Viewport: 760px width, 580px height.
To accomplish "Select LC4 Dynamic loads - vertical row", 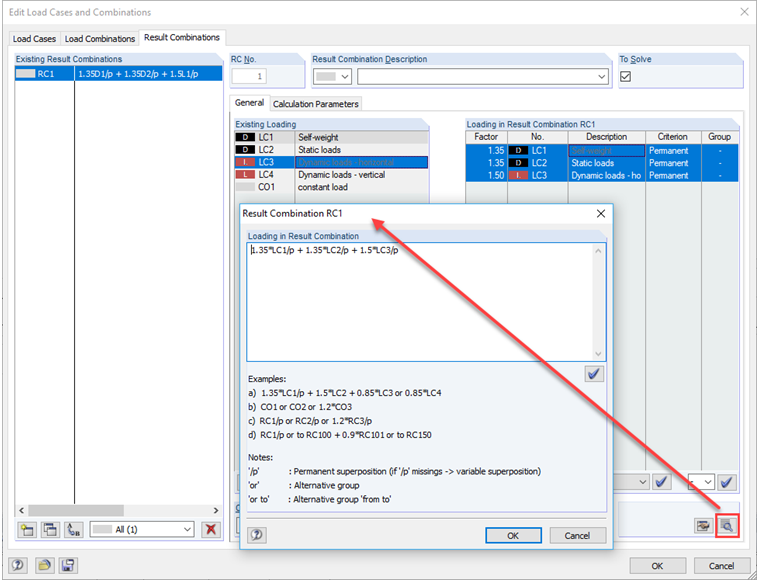I will click(x=332, y=174).
